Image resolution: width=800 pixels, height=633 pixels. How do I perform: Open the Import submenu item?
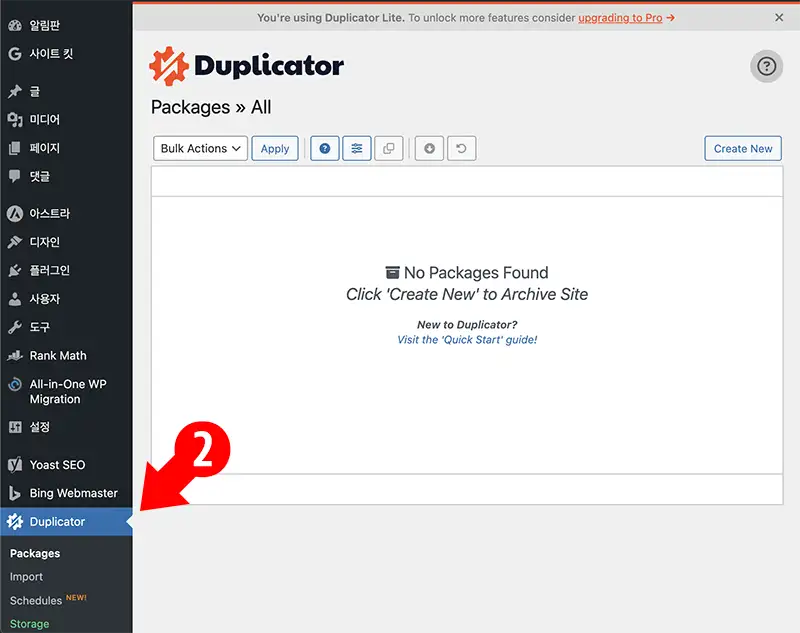coord(26,577)
